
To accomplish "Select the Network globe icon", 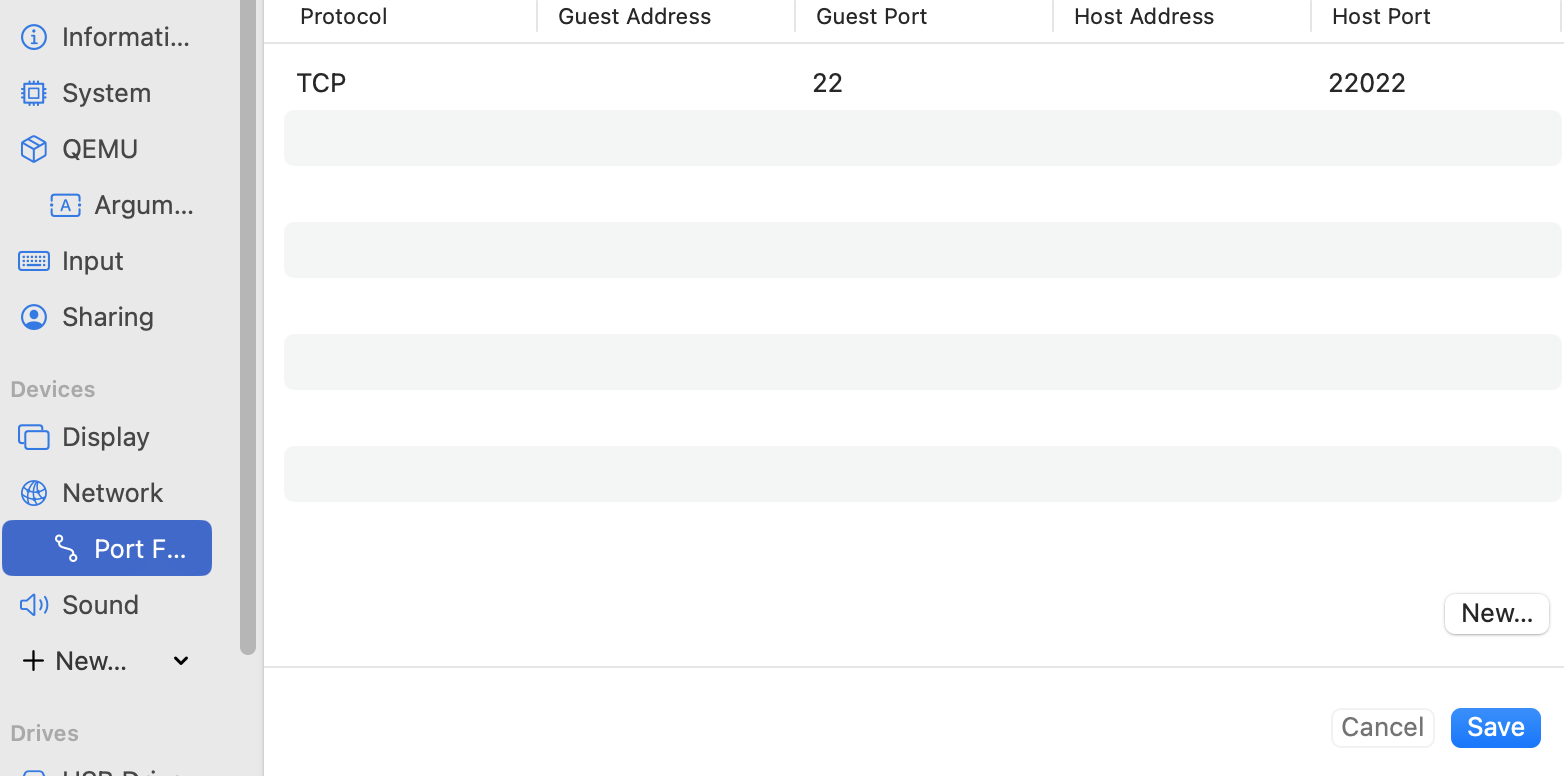I will tap(34, 493).
